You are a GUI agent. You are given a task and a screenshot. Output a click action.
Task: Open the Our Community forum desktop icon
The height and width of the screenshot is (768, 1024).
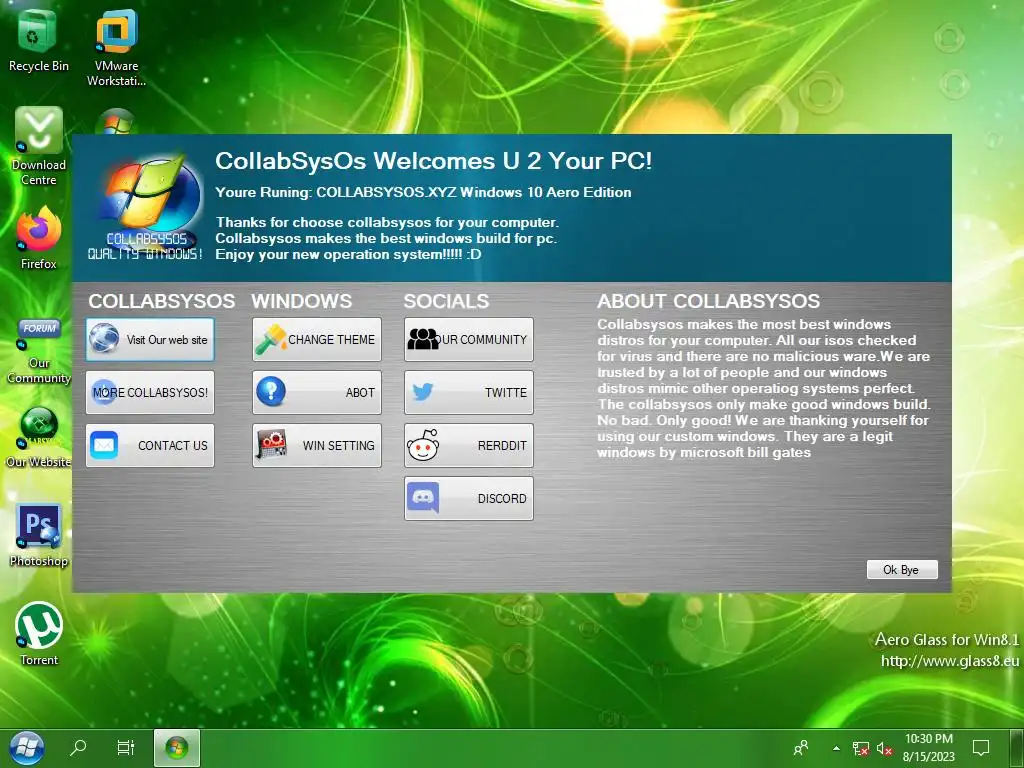point(39,351)
